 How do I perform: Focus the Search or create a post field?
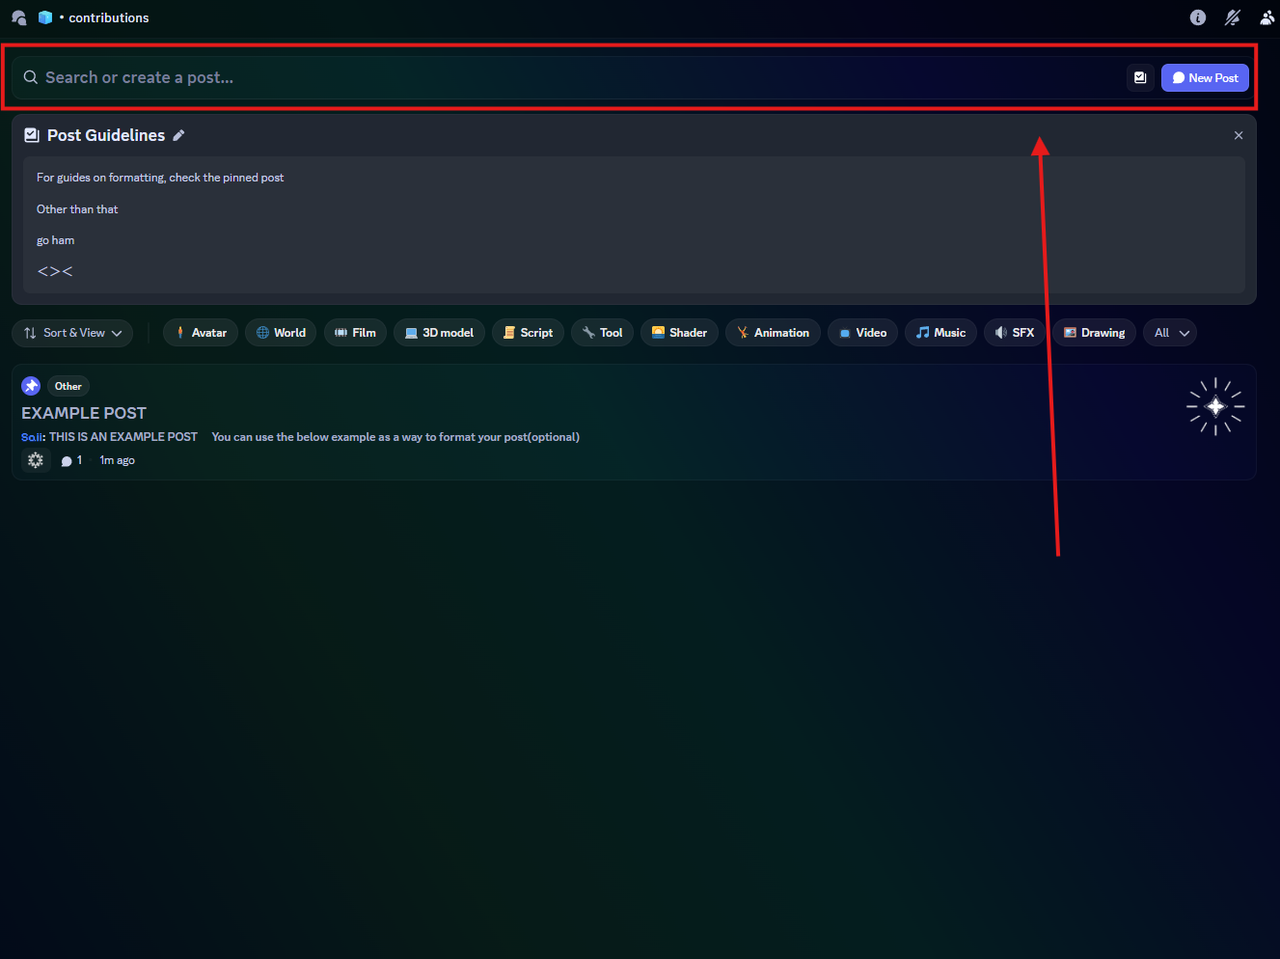(570, 78)
